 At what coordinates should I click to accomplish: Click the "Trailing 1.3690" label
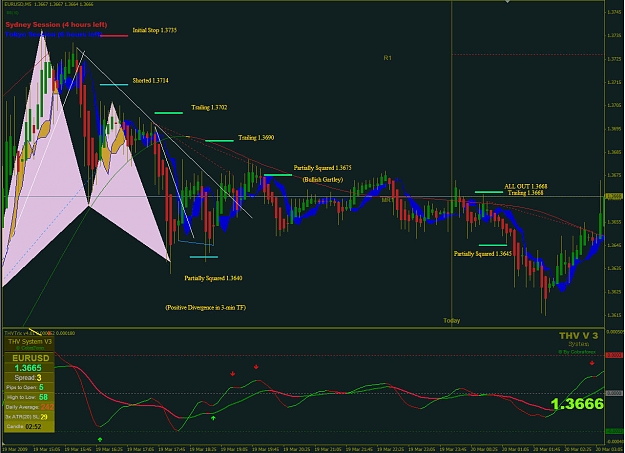256,138
